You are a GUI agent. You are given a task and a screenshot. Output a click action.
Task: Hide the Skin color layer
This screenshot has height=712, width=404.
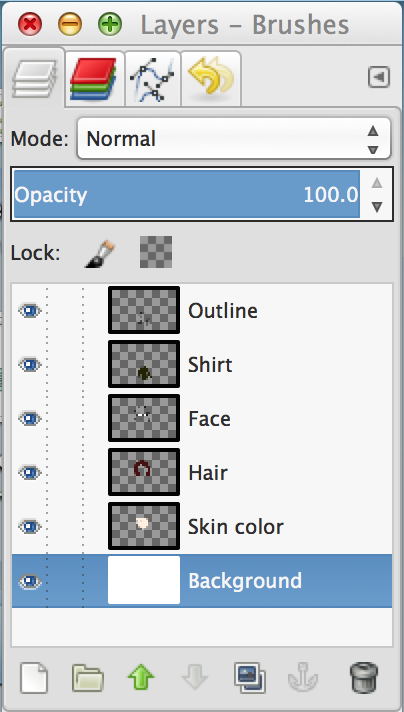coord(30,527)
